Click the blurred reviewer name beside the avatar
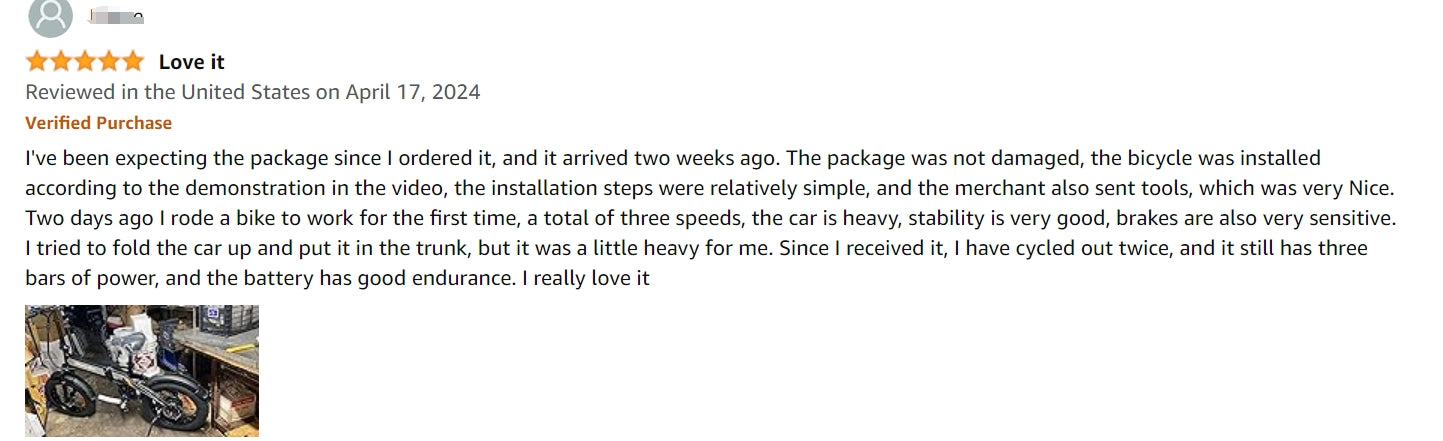The width and height of the screenshot is (1443, 441). pos(116,16)
